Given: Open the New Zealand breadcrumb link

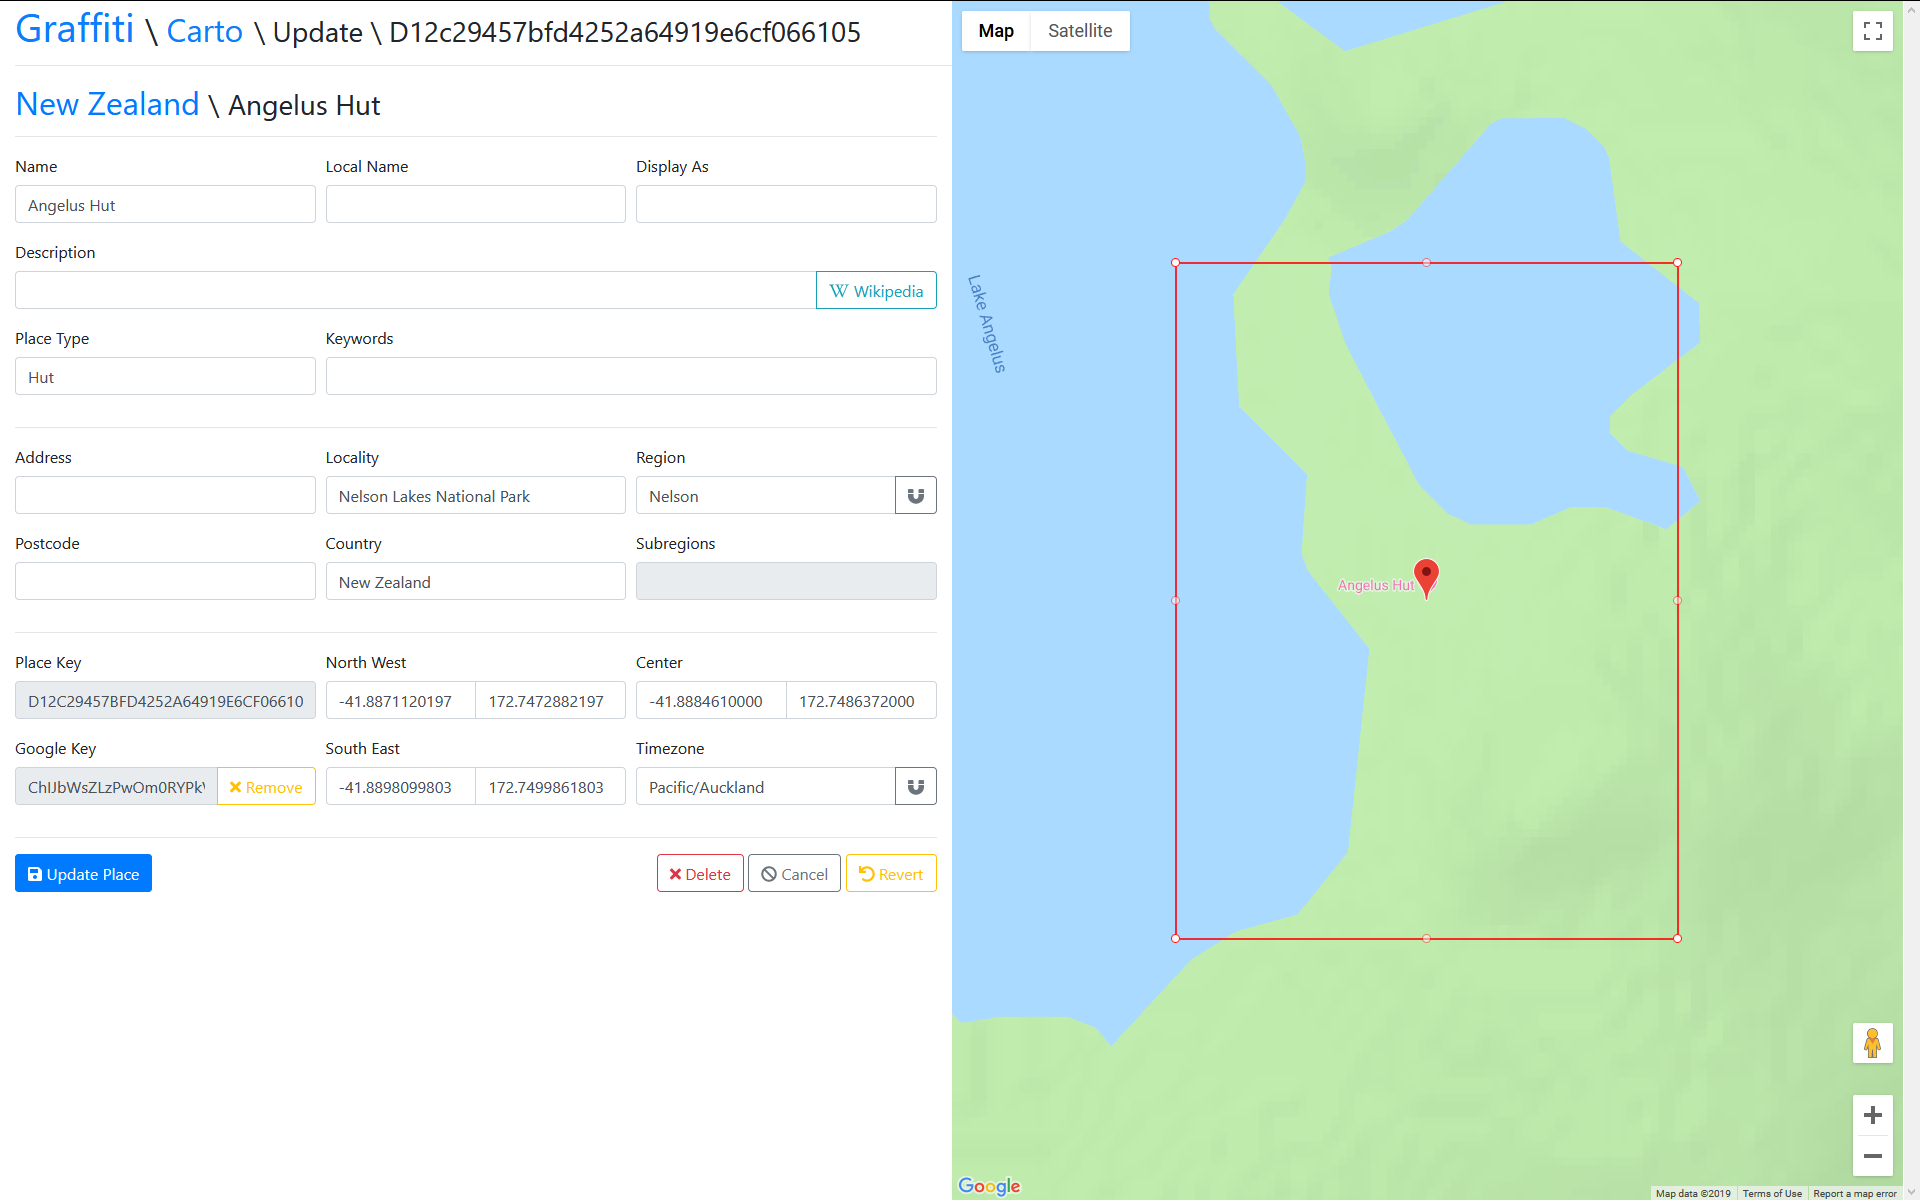Looking at the screenshot, I should pyautogui.click(x=107, y=104).
